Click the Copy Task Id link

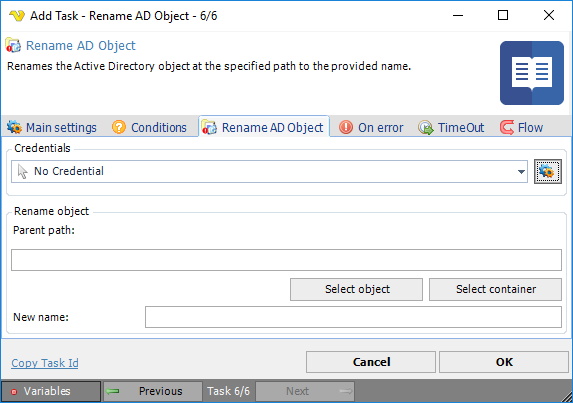[45, 363]
